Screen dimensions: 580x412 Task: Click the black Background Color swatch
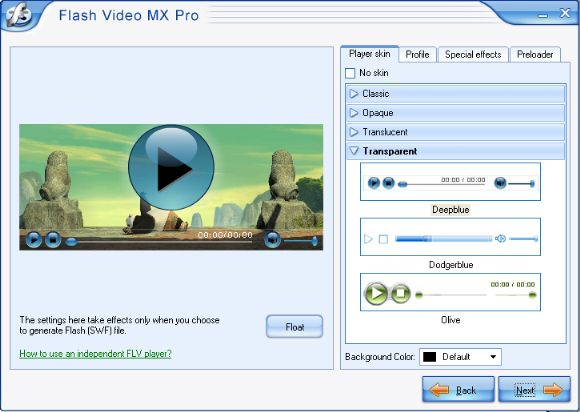(x=429, y=357)
